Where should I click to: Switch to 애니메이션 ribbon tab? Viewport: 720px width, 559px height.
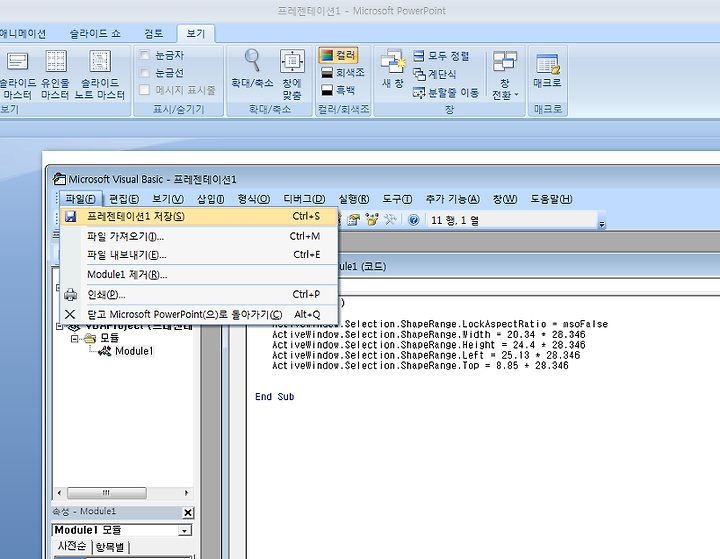(23, 34)
